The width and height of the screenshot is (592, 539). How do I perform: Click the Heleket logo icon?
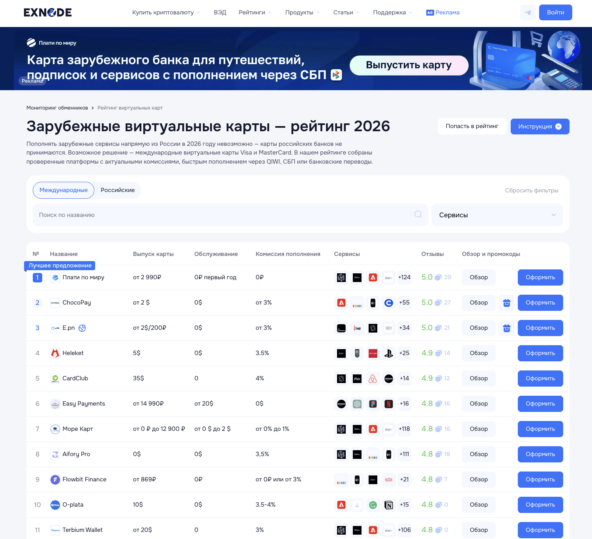tap(55, 353)
